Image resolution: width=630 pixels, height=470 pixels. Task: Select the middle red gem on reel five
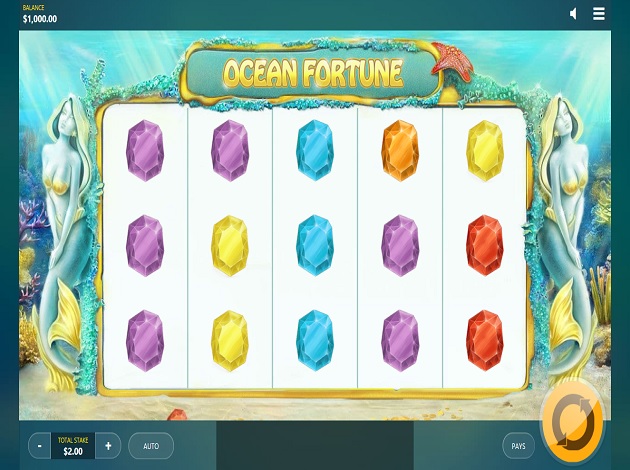pyautogui.click(x=485, y=245)
